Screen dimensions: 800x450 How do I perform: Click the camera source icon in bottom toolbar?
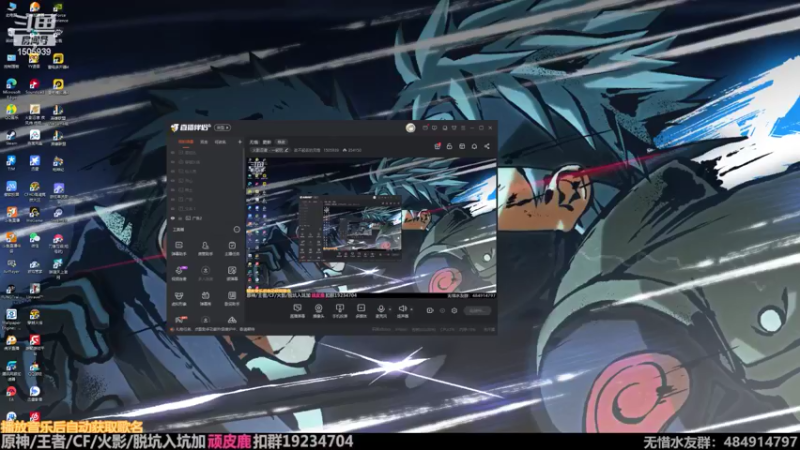pyautogui.click(x=318, y=308)
